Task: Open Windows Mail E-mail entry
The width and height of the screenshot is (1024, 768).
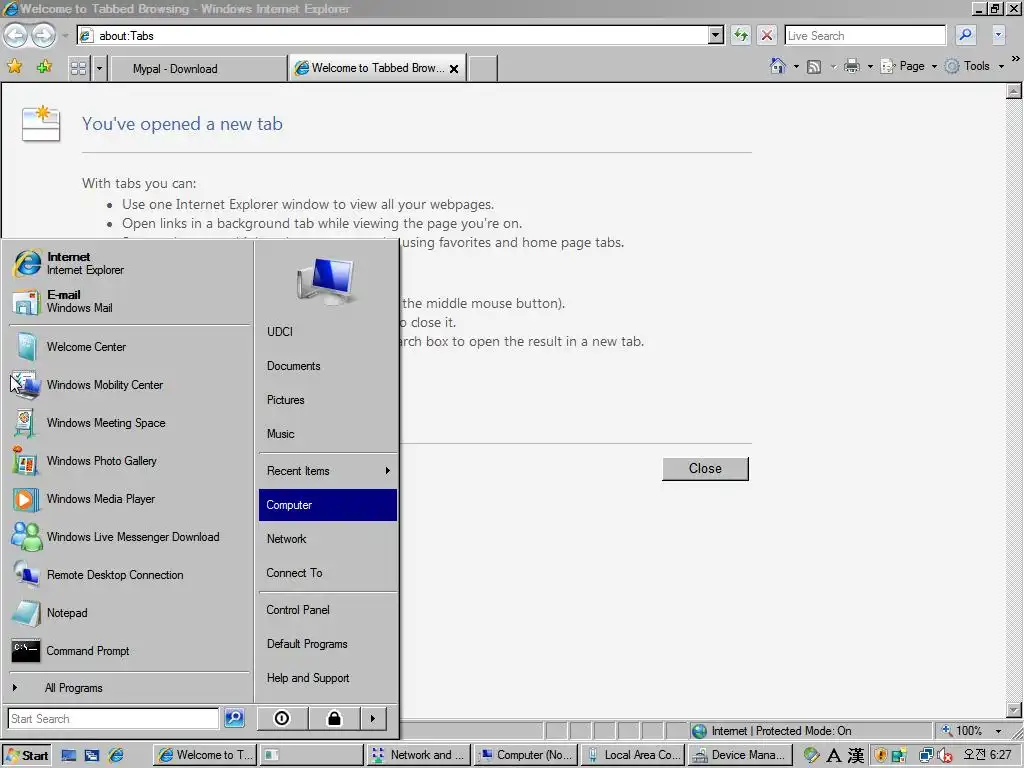Action: click(x=129, y=301)
